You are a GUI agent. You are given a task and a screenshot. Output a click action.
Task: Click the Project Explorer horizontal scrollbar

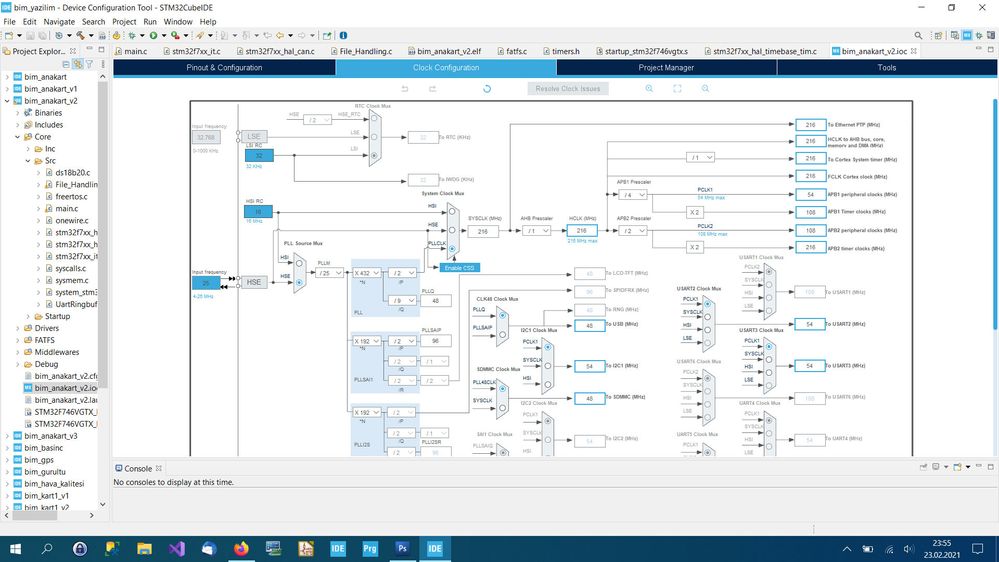(x=36, y=515)
